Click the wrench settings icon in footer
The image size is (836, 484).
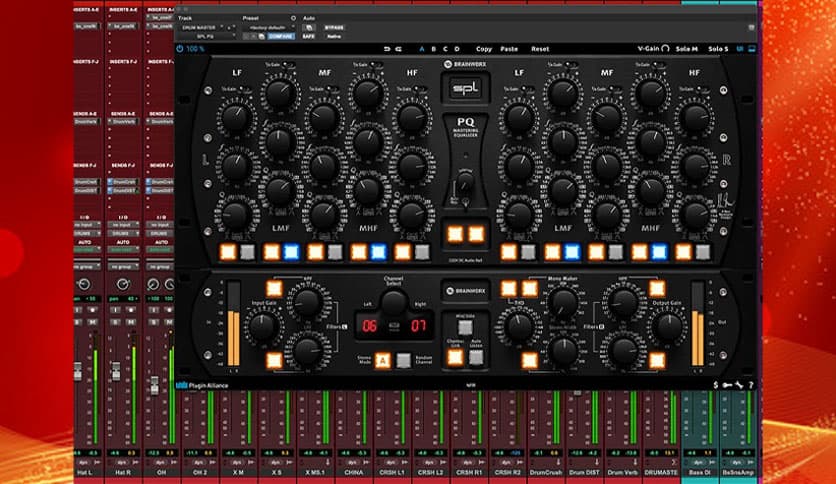[739, 385]
